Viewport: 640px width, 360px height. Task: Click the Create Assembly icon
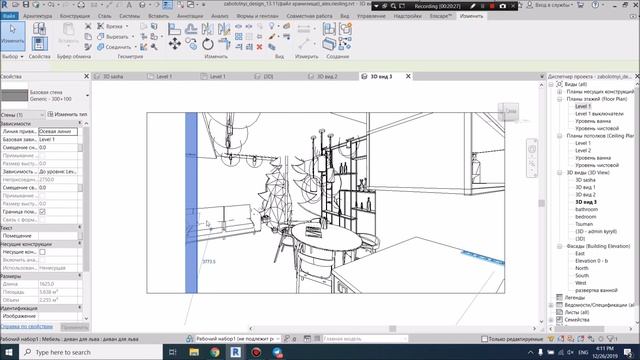[x=329, y=29]
